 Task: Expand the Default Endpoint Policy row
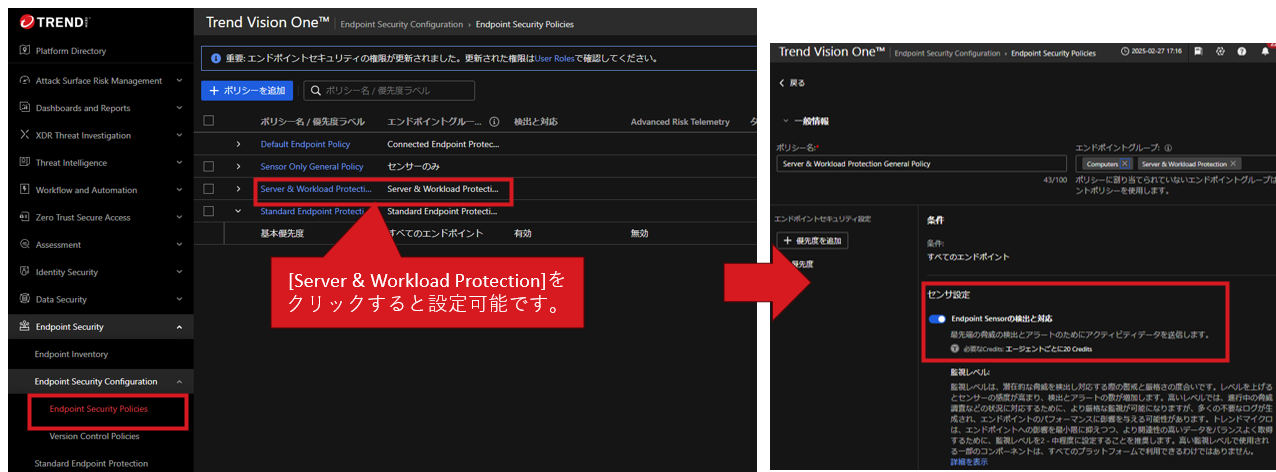pyautogui.click(x=238, y=144)
